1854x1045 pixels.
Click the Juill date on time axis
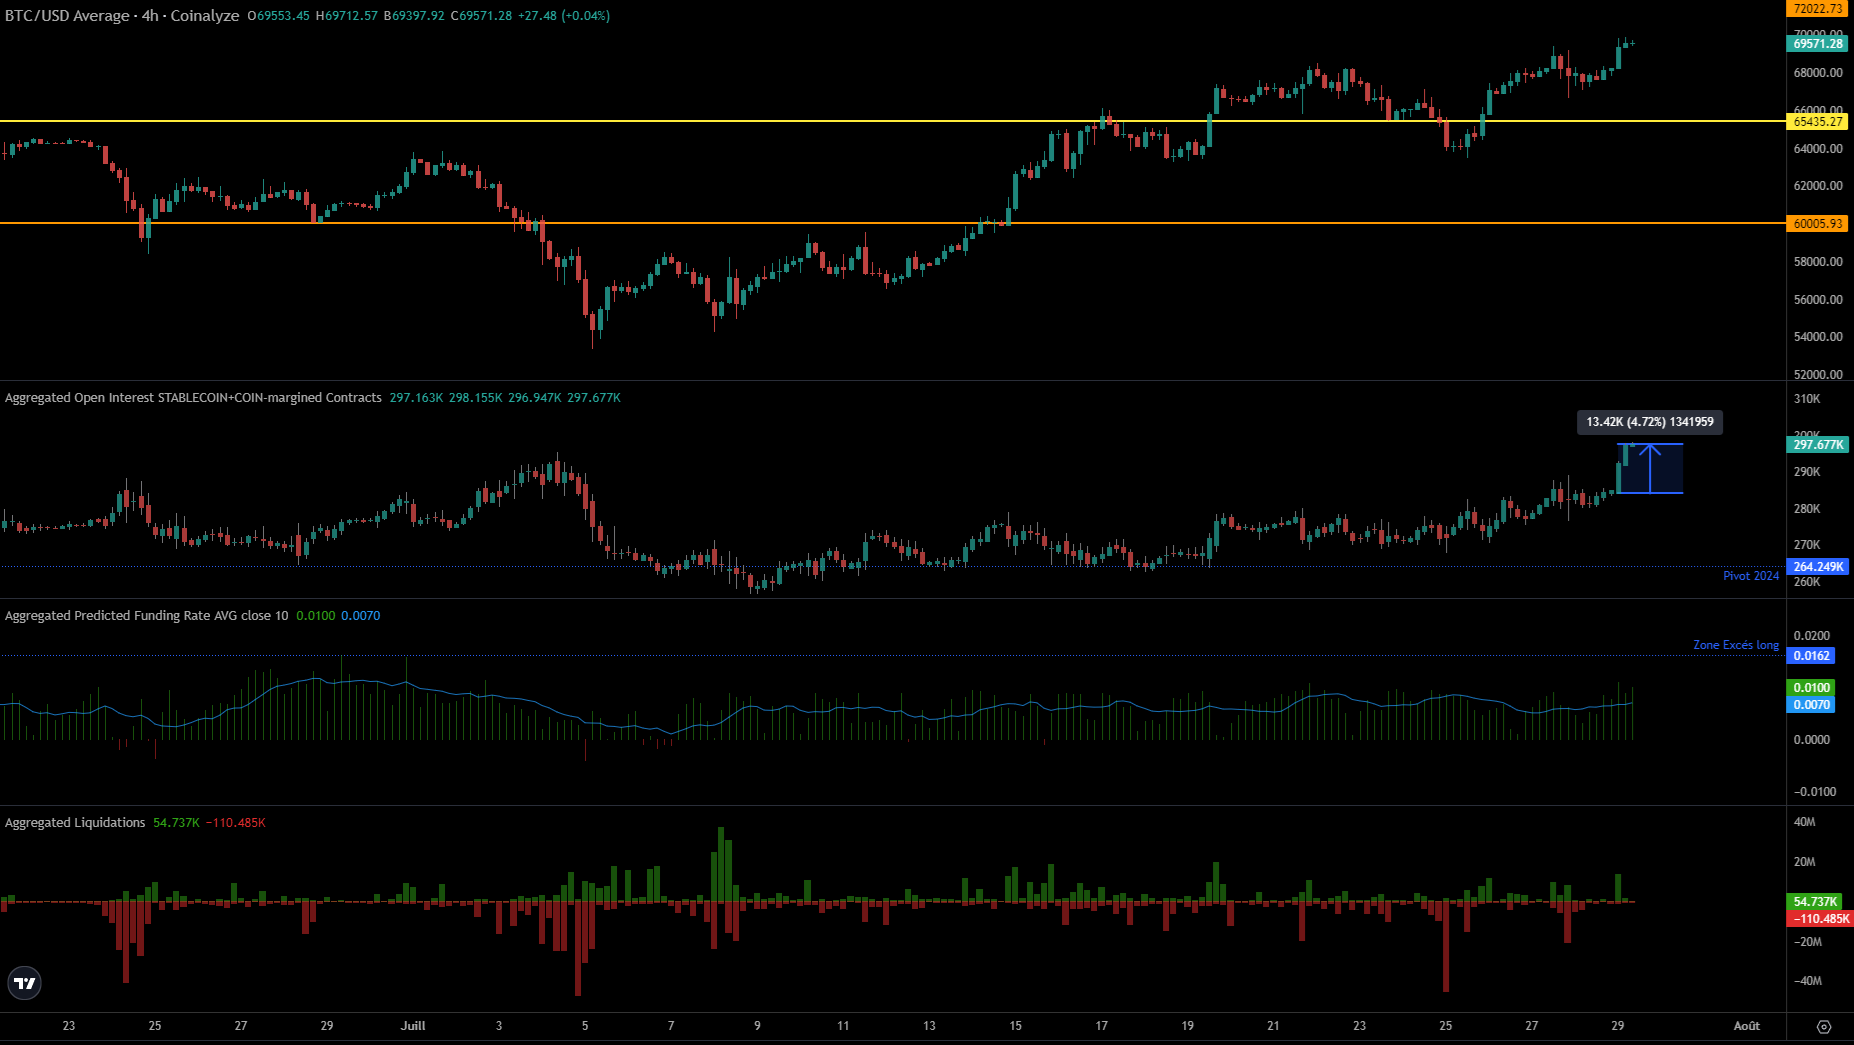click(x=412, y=1026)
